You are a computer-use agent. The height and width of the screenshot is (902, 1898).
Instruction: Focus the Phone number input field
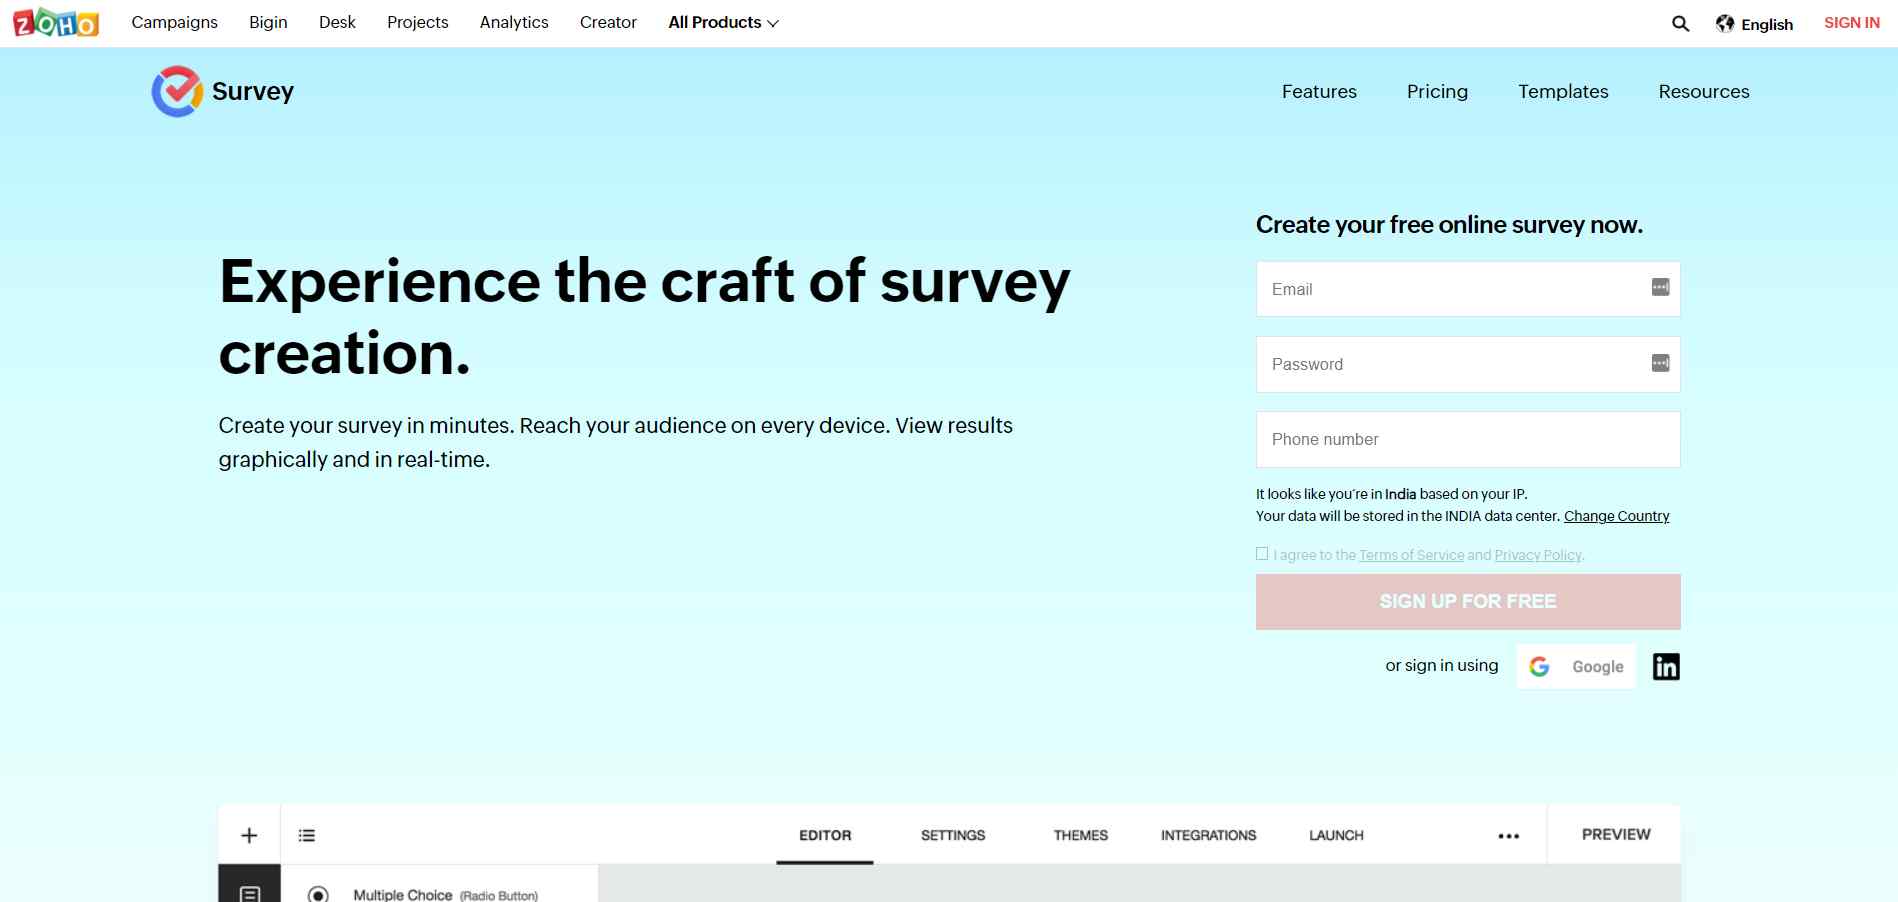pos(1467,439)
